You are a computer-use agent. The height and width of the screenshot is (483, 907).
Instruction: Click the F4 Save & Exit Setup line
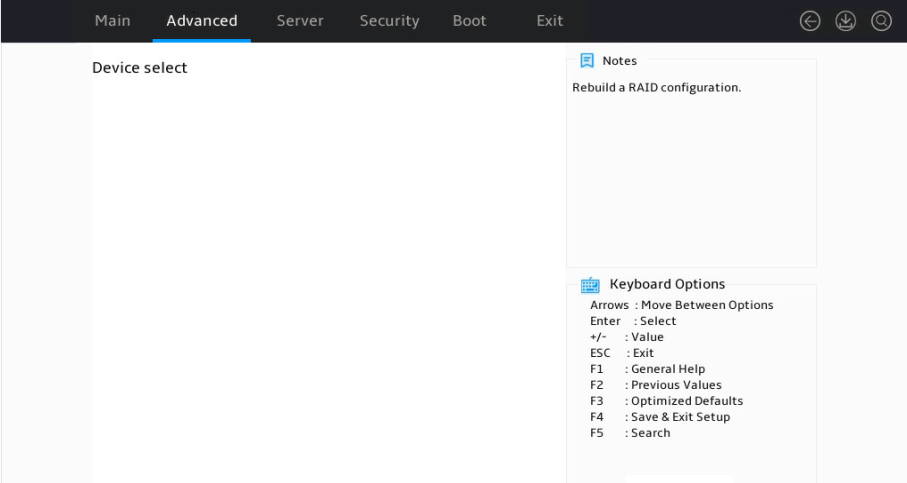[x=660, y=417]
